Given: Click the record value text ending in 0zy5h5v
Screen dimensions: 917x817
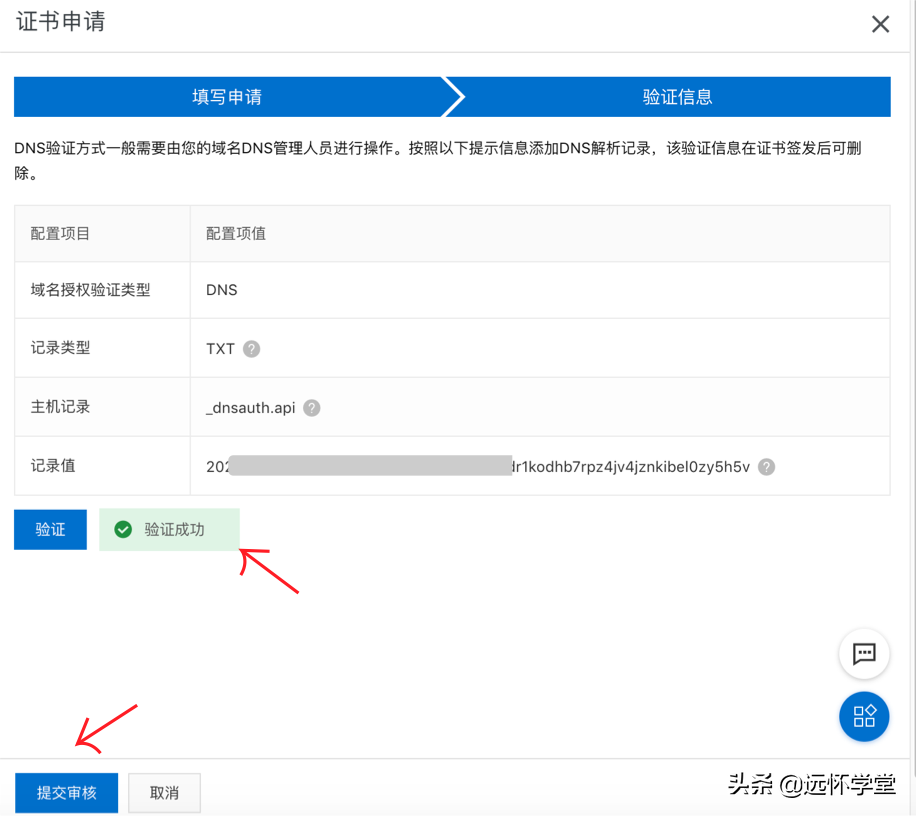Looking at the screenshot, I should click(630, 467).
